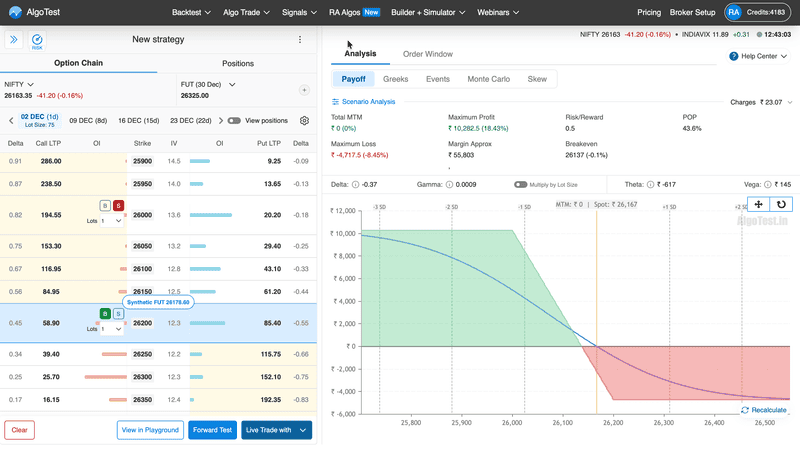The height and width of the screenshot is (449, 800).
Task: Switch to the Positions tab
Action: point(237,63)
